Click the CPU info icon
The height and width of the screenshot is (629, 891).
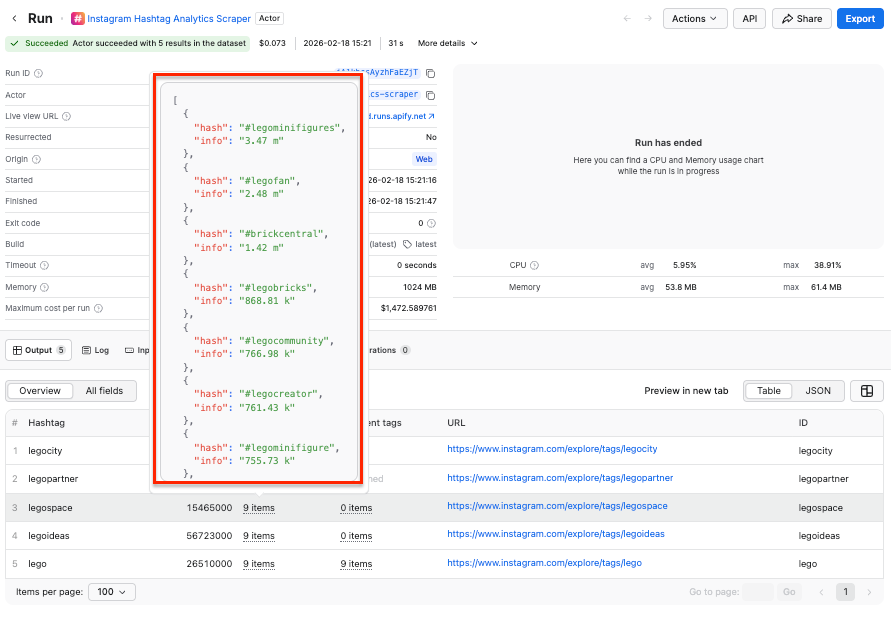coord(534,265)
